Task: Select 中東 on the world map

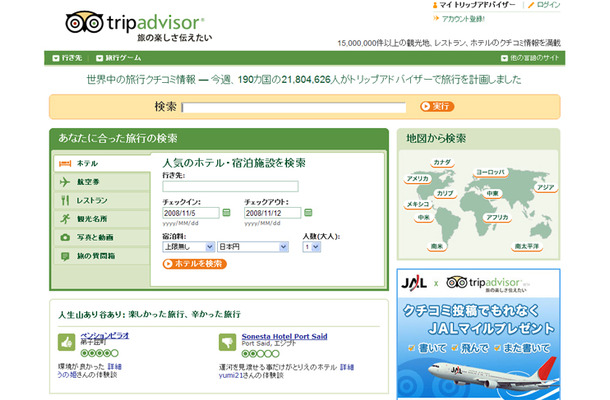Action: pos(493,193)
